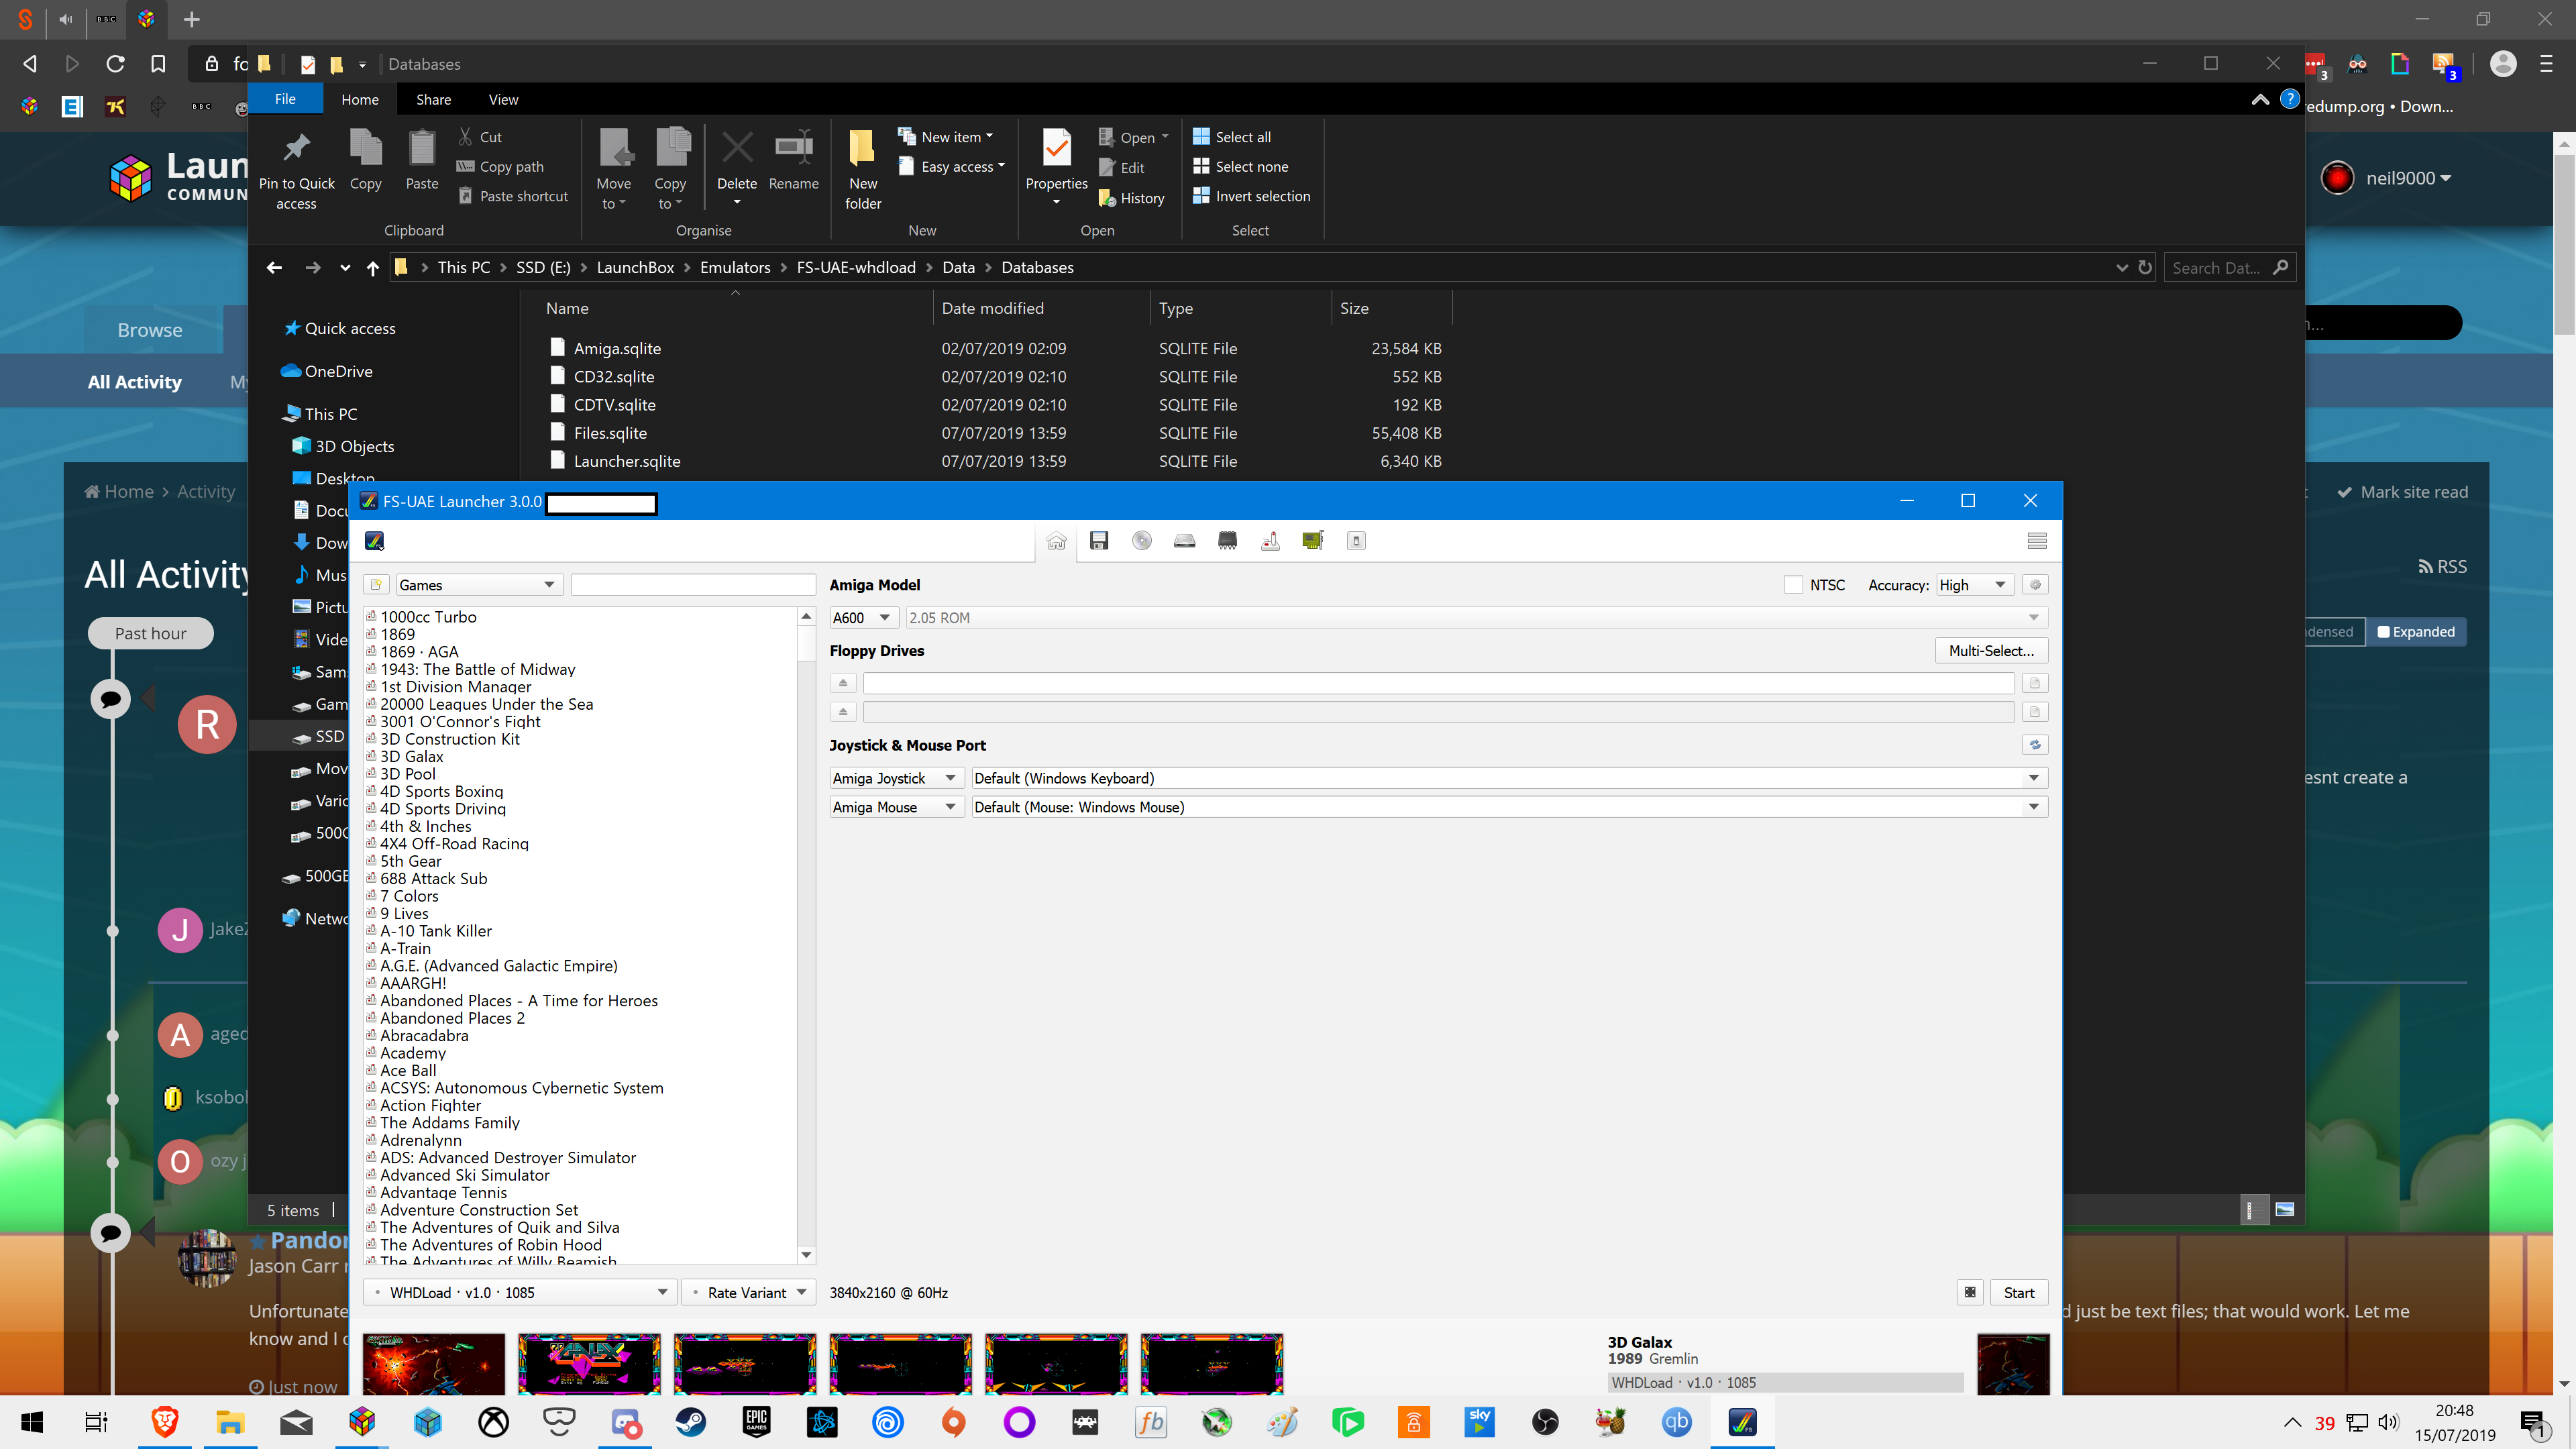The width and height of the screenshot is (2576, 1449).
Task: Open the Browse tab on the website
Action: coord(150,330)
